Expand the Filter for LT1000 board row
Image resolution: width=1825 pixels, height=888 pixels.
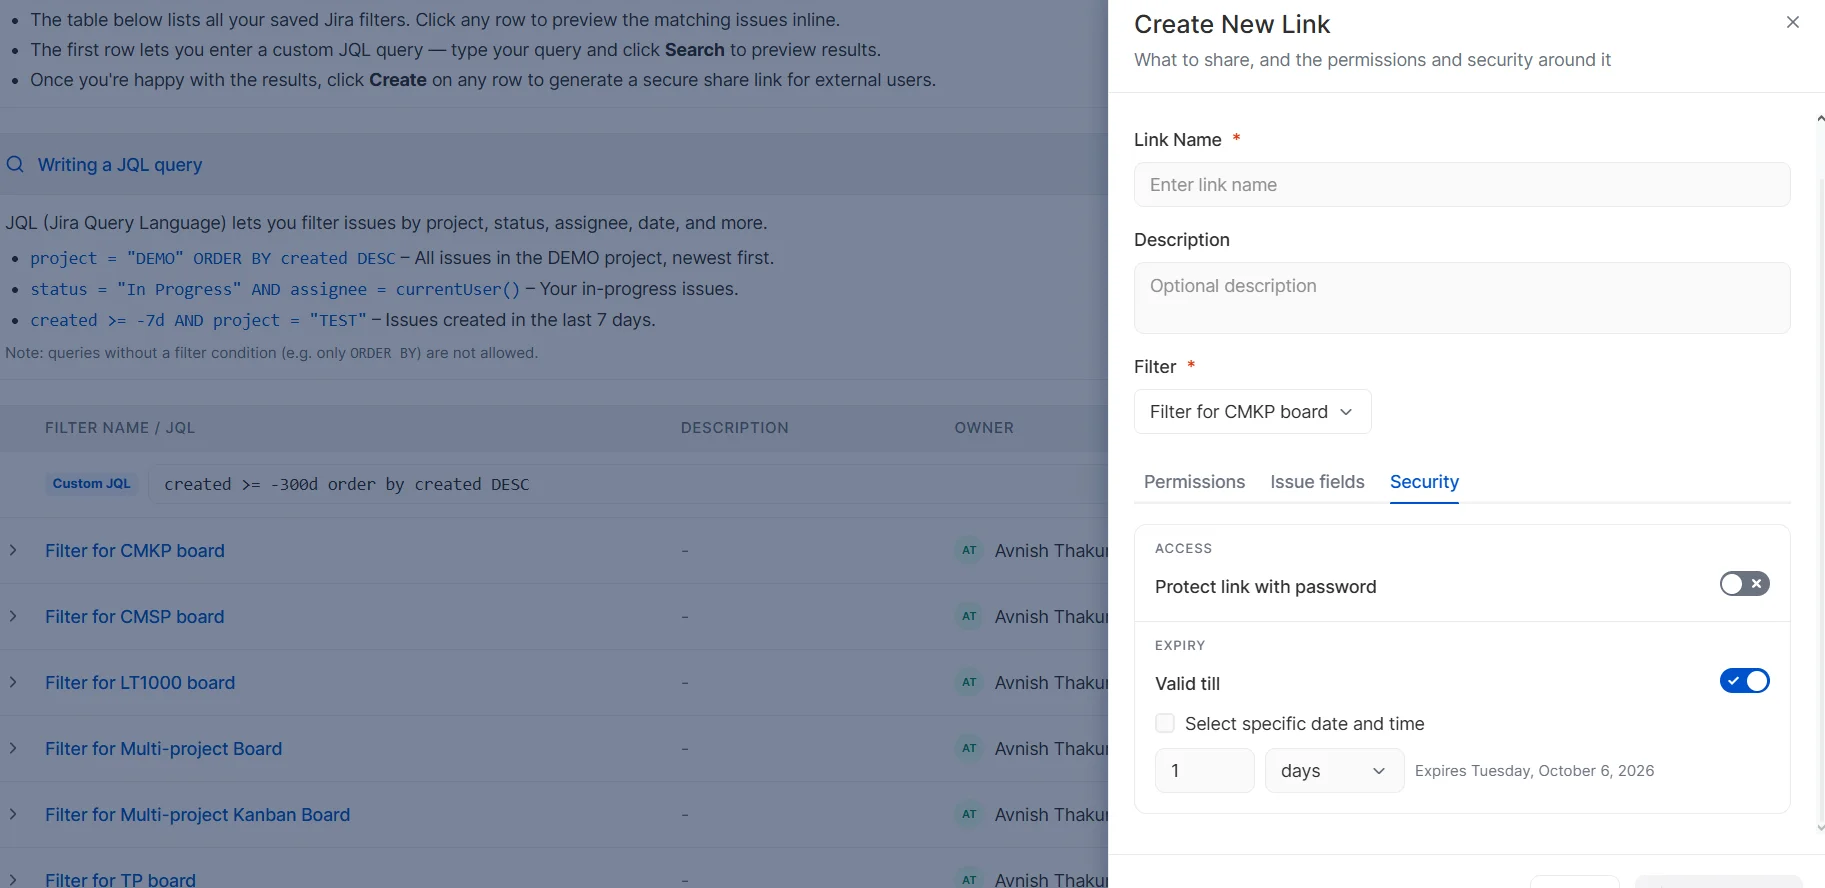click(x=13, y=682)
